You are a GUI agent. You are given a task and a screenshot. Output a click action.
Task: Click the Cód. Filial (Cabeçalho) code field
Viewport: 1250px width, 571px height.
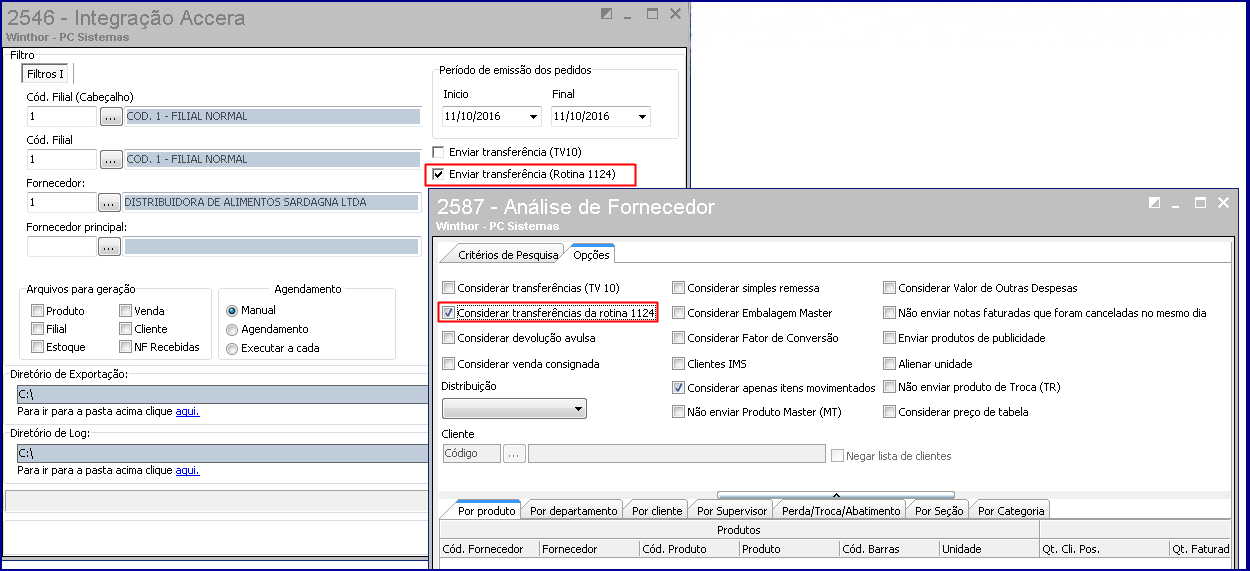click(x=62, y=116)
